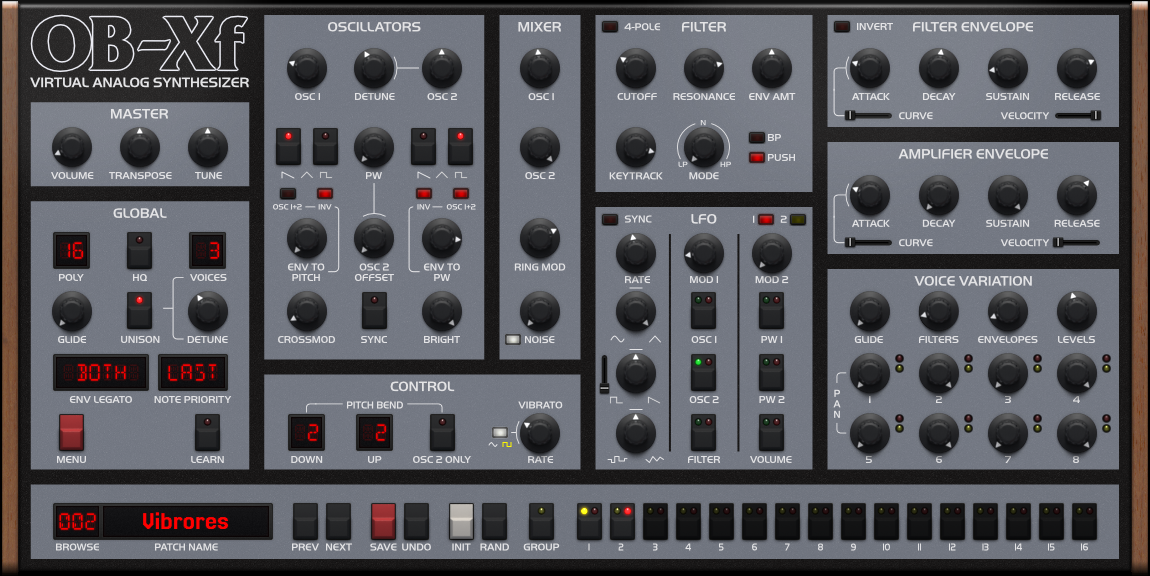Click the Group button
This screenshot has height=576, width=1150.
[x=541, y=522]
